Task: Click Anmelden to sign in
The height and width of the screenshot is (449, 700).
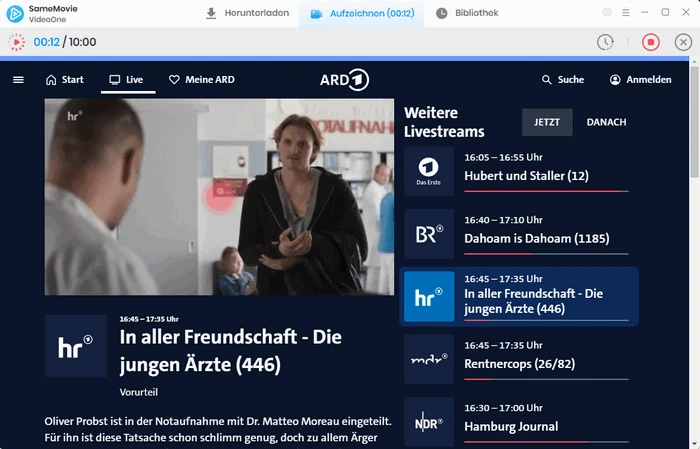Action: click(640, 80)
